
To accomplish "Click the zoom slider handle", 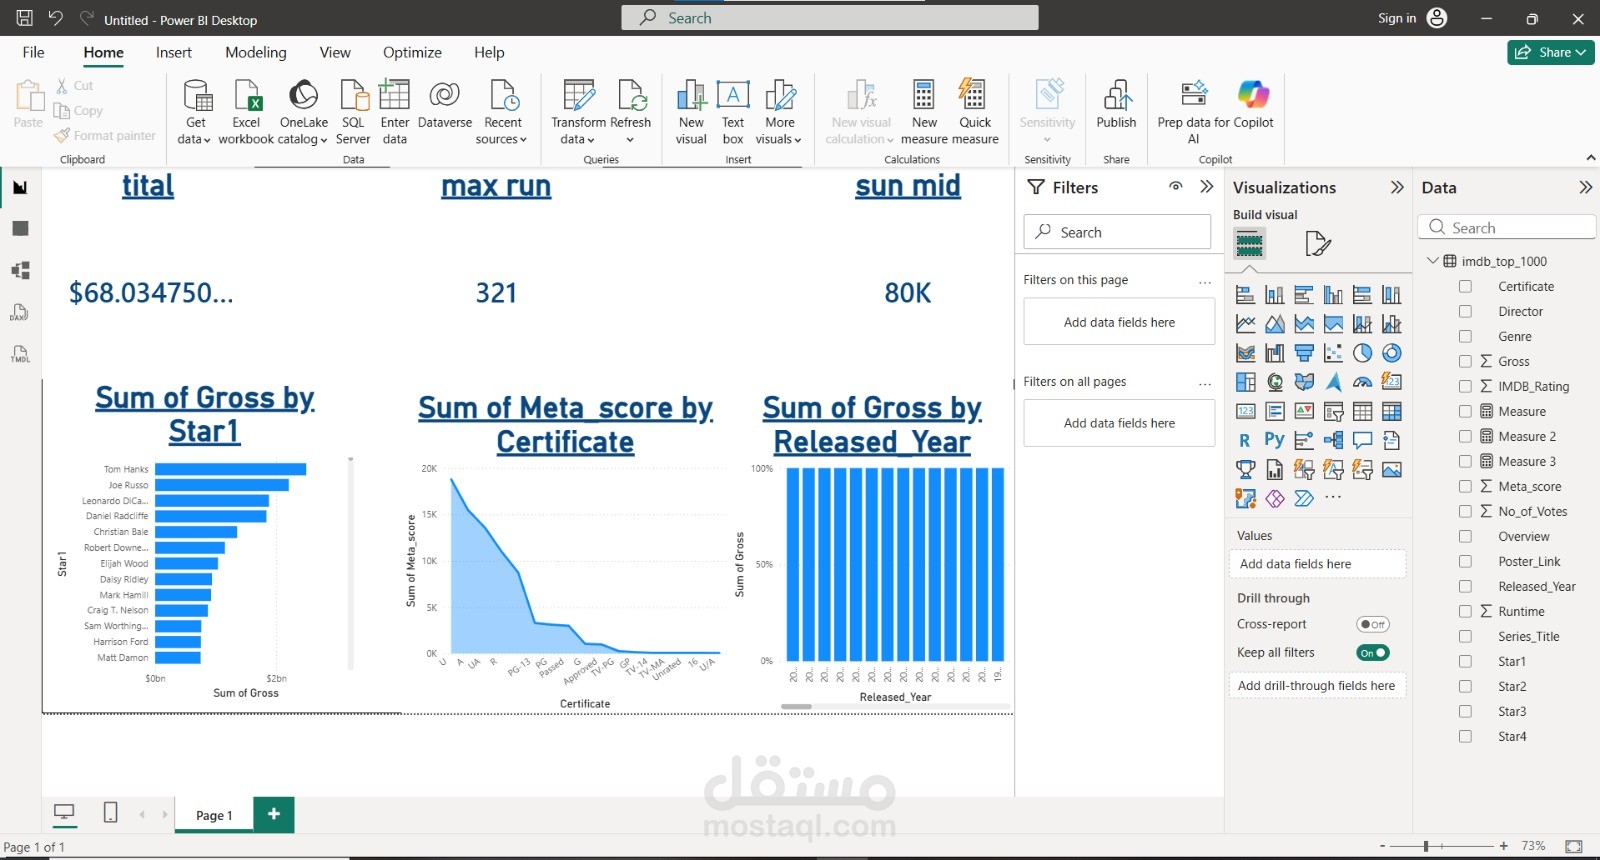I will click(x=1426, y=846).
